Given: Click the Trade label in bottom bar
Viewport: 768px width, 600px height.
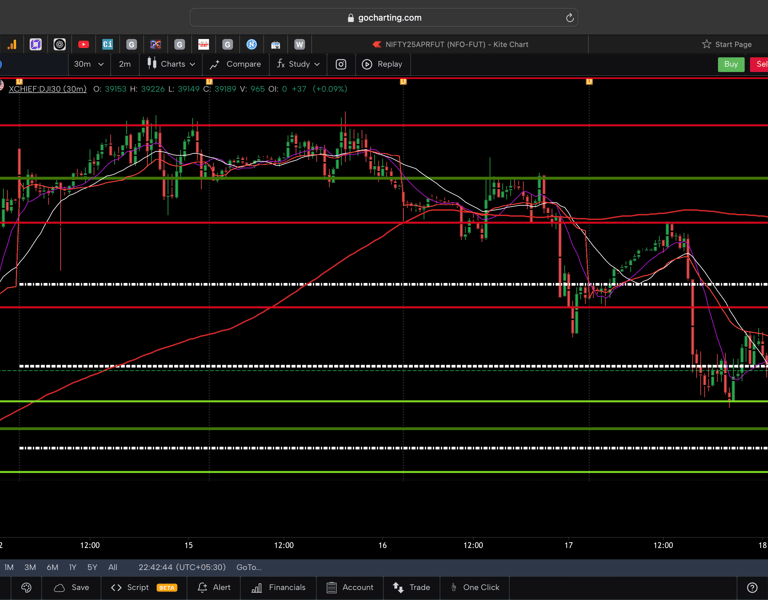Looking at the screenshot, I should pos(420,587).
